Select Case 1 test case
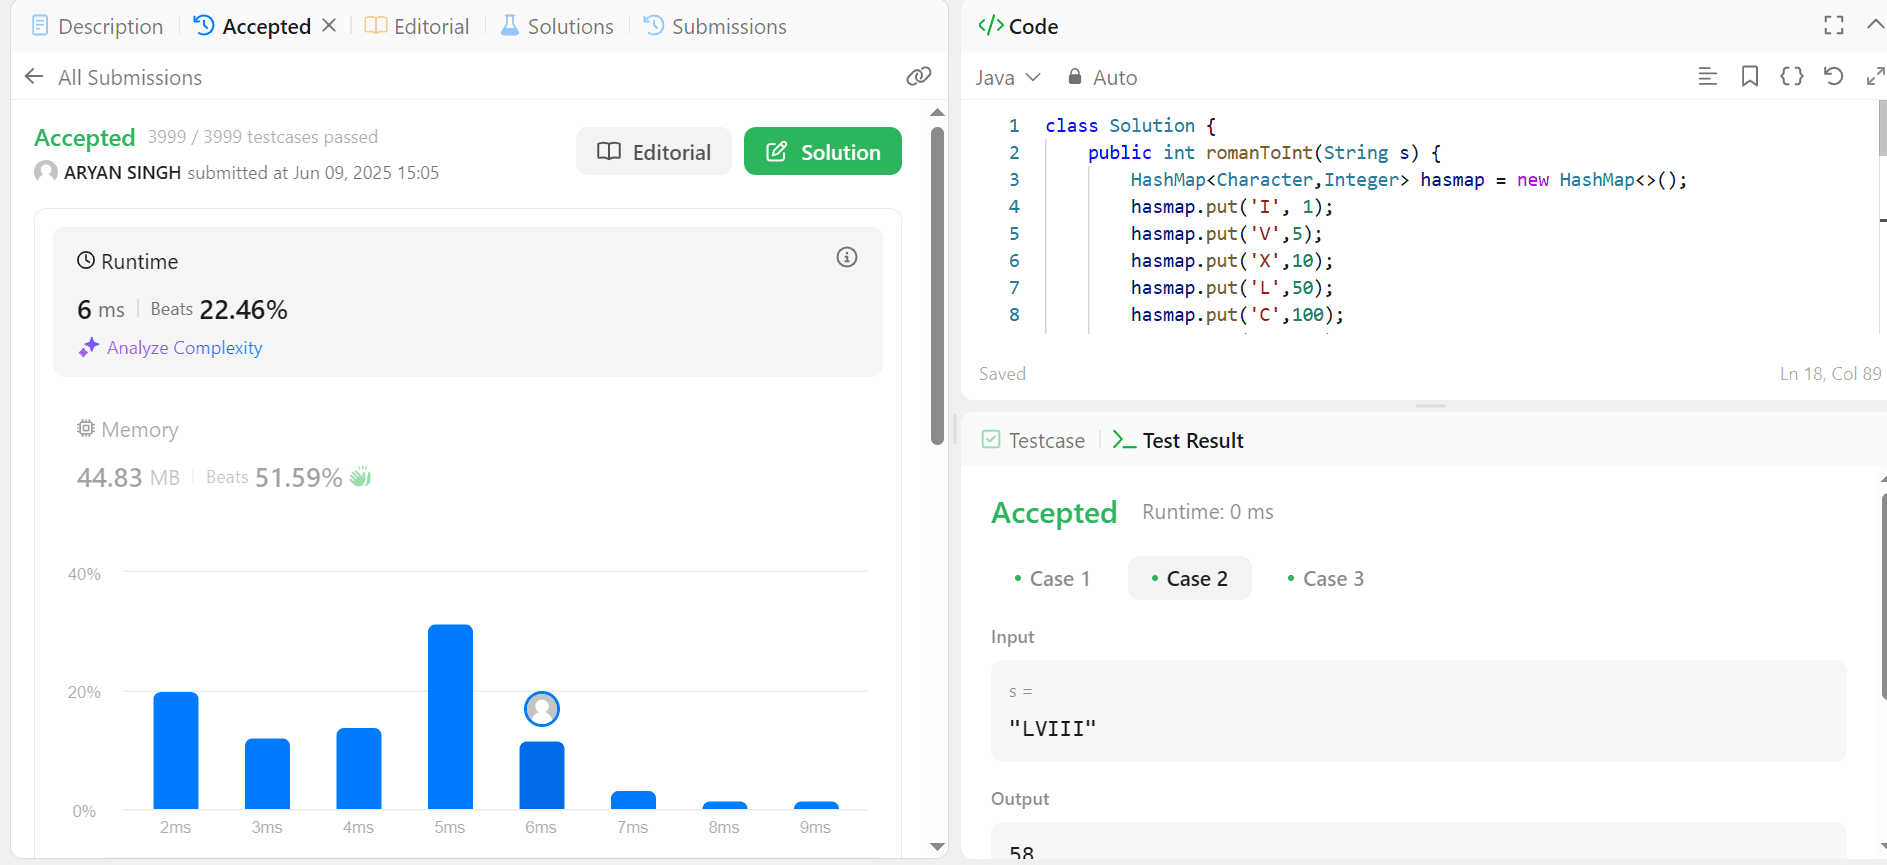 coord(1052,579)
